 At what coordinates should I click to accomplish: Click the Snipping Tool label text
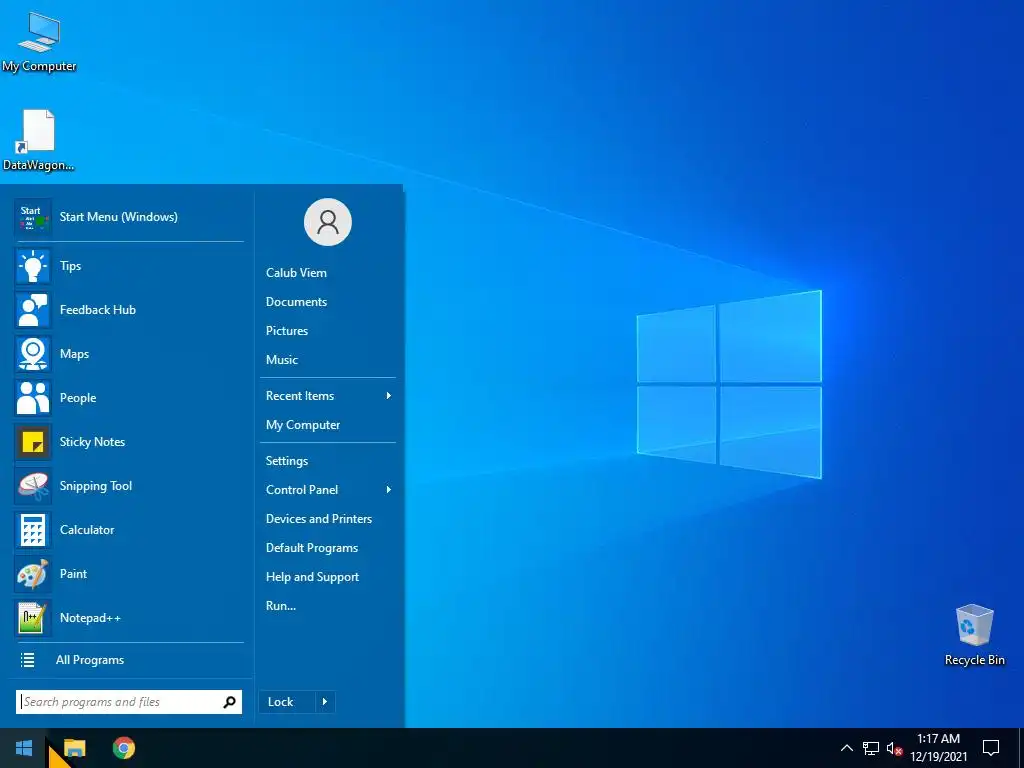tap(95, 486)
